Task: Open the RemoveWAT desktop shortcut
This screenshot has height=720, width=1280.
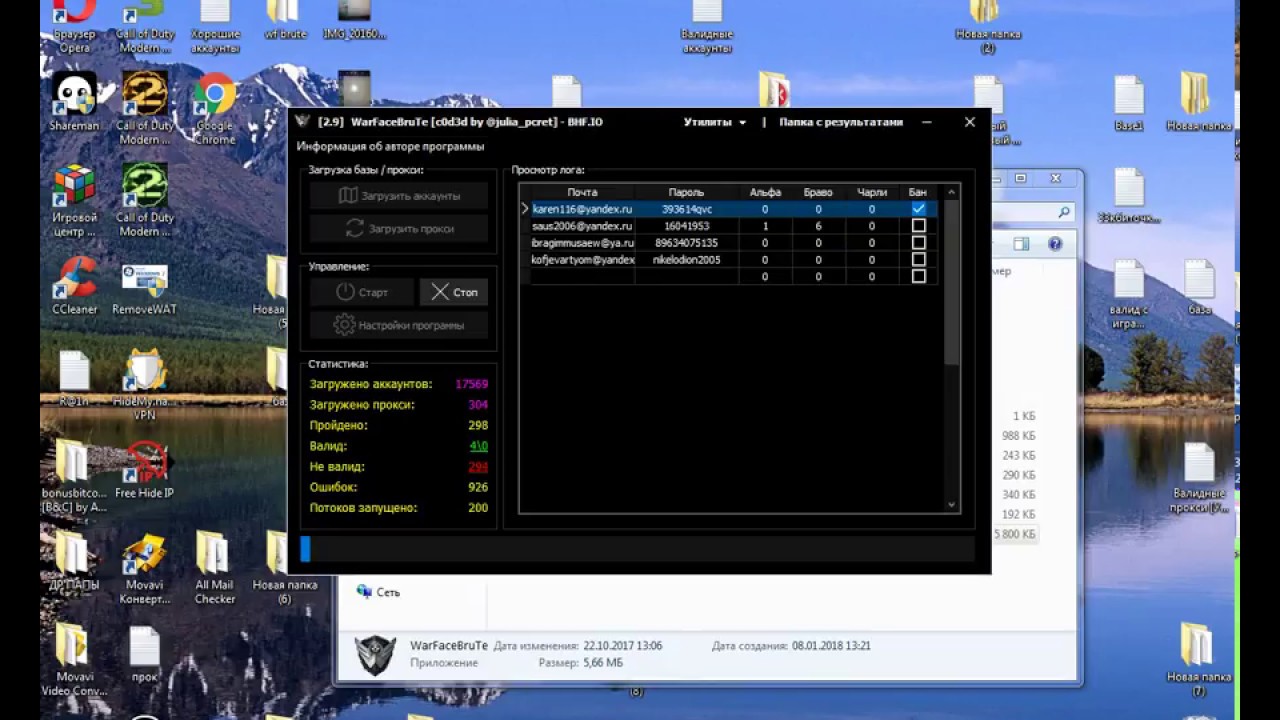Action: (x=145, y=290)
